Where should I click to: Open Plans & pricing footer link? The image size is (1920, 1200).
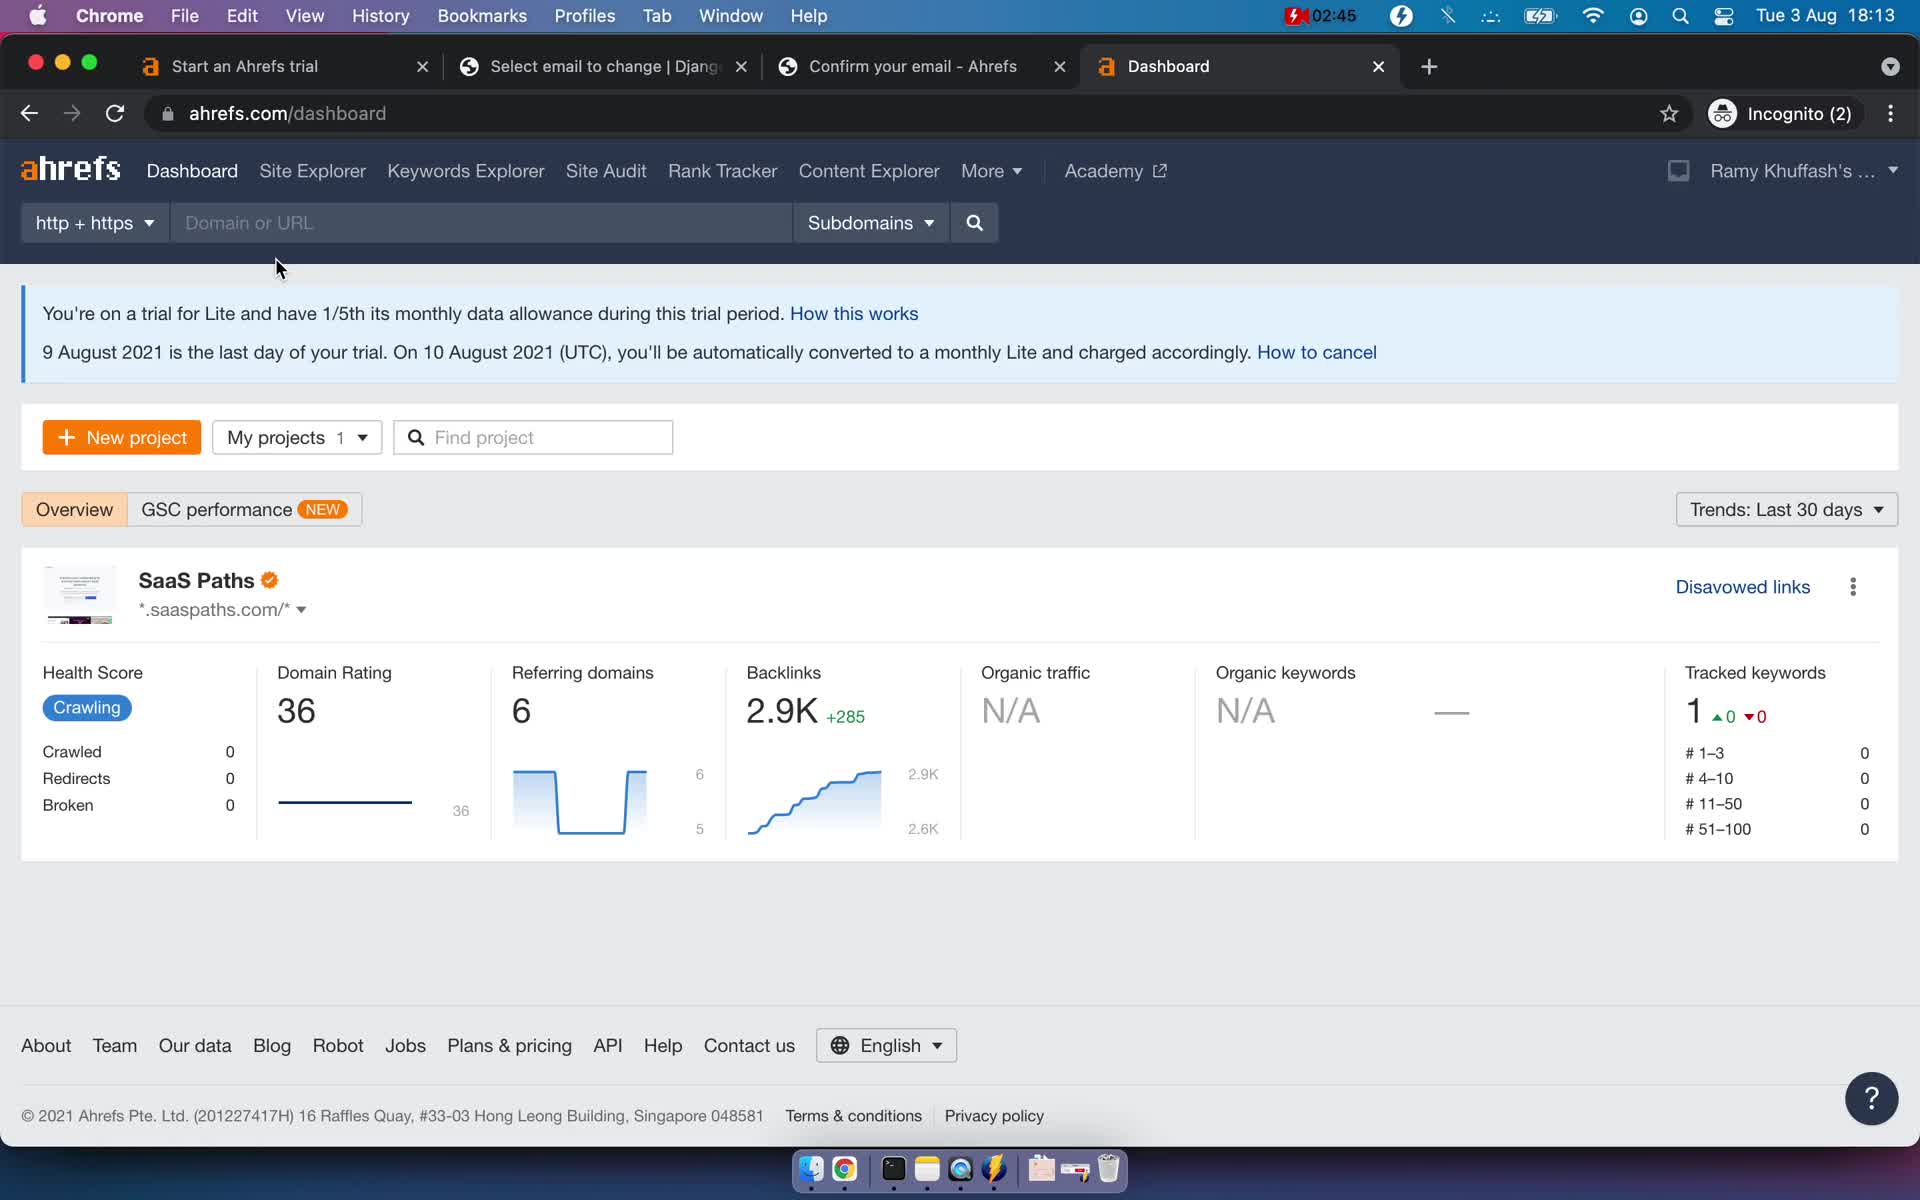point(509,1045)
